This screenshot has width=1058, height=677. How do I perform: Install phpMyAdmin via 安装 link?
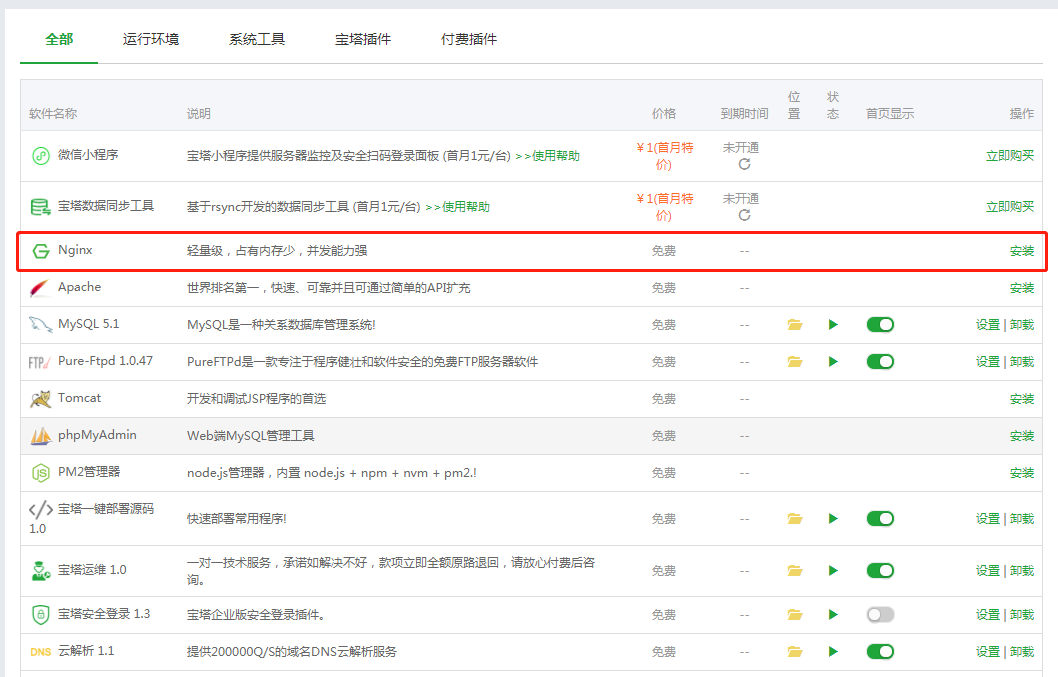pos(1022,436)
